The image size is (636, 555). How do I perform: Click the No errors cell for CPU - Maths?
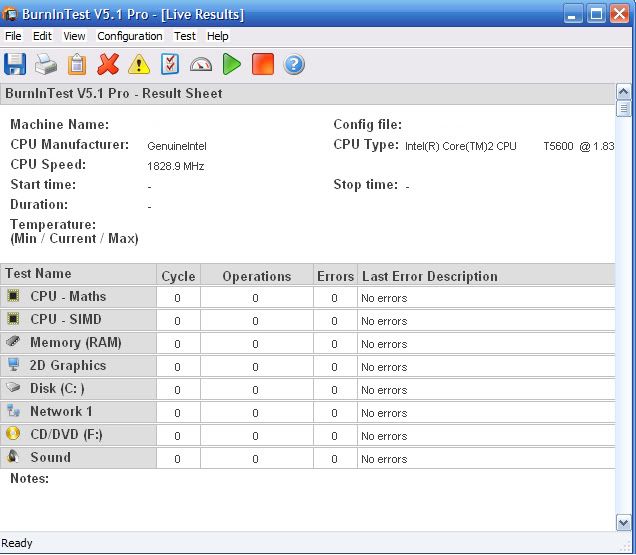tap(486, 298)
